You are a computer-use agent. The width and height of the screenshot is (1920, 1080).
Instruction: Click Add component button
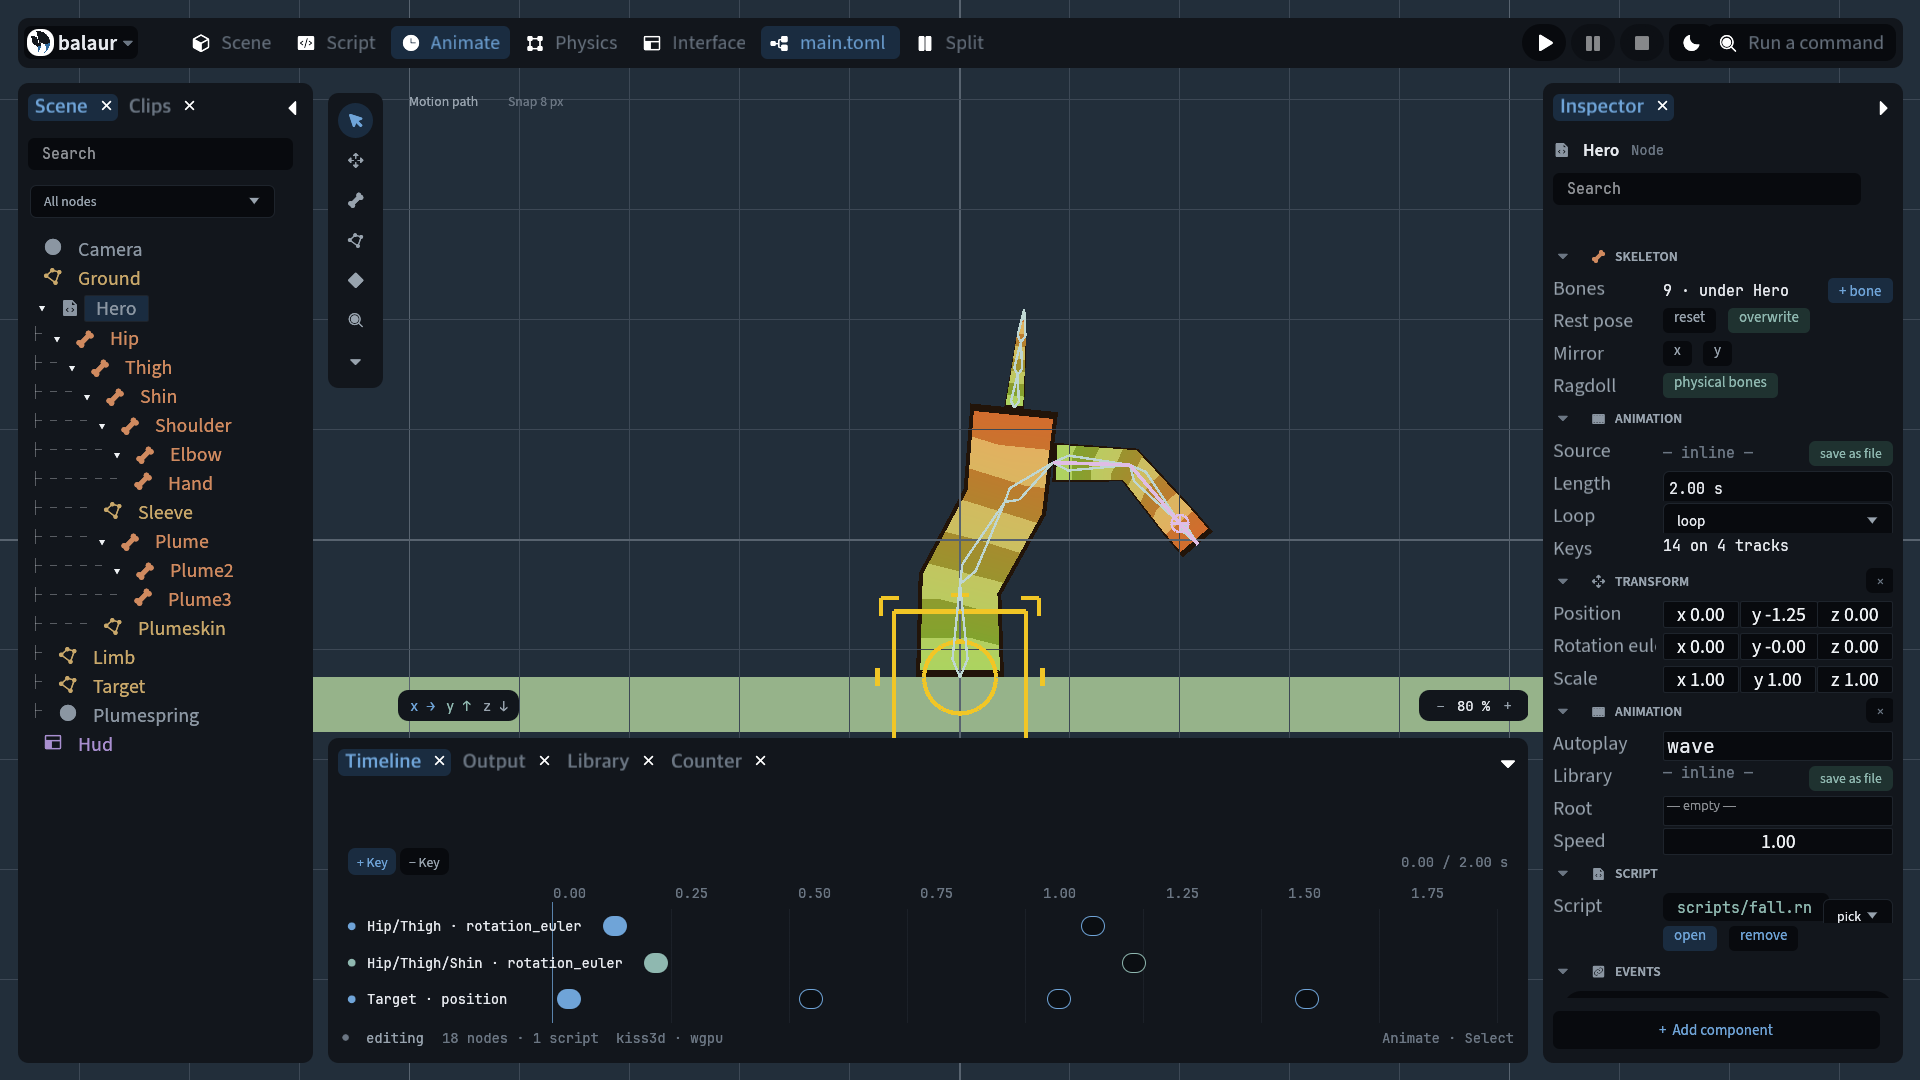pos(1716,1030)
